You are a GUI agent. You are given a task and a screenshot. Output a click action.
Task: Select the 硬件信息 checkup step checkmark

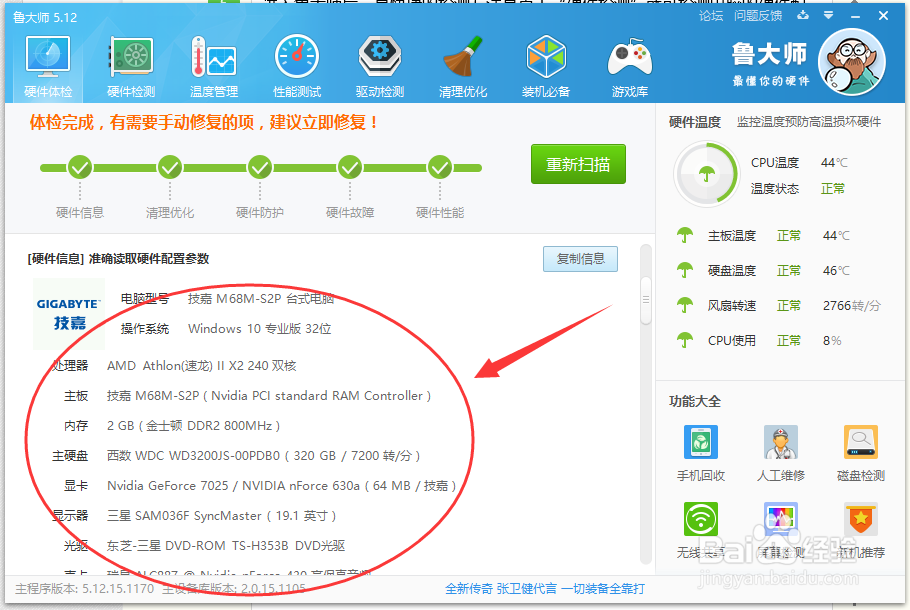tap(80, 168)
